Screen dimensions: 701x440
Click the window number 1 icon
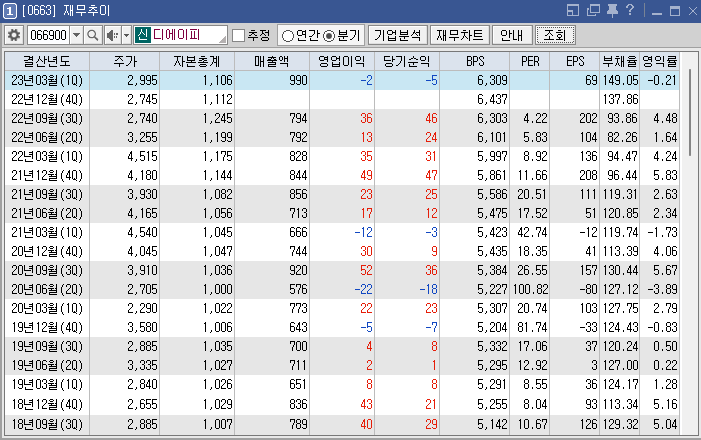pyautogui.click(x=9, y=11)
